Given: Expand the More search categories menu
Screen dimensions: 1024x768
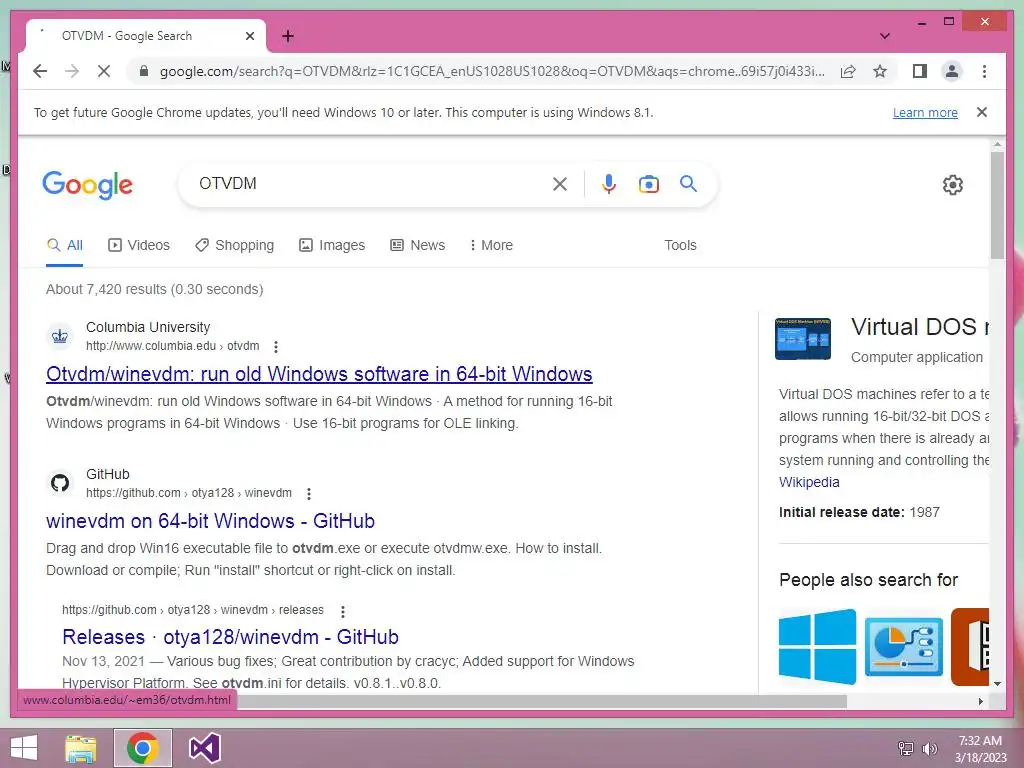Looking at the screenshot, I should (491, 246).
